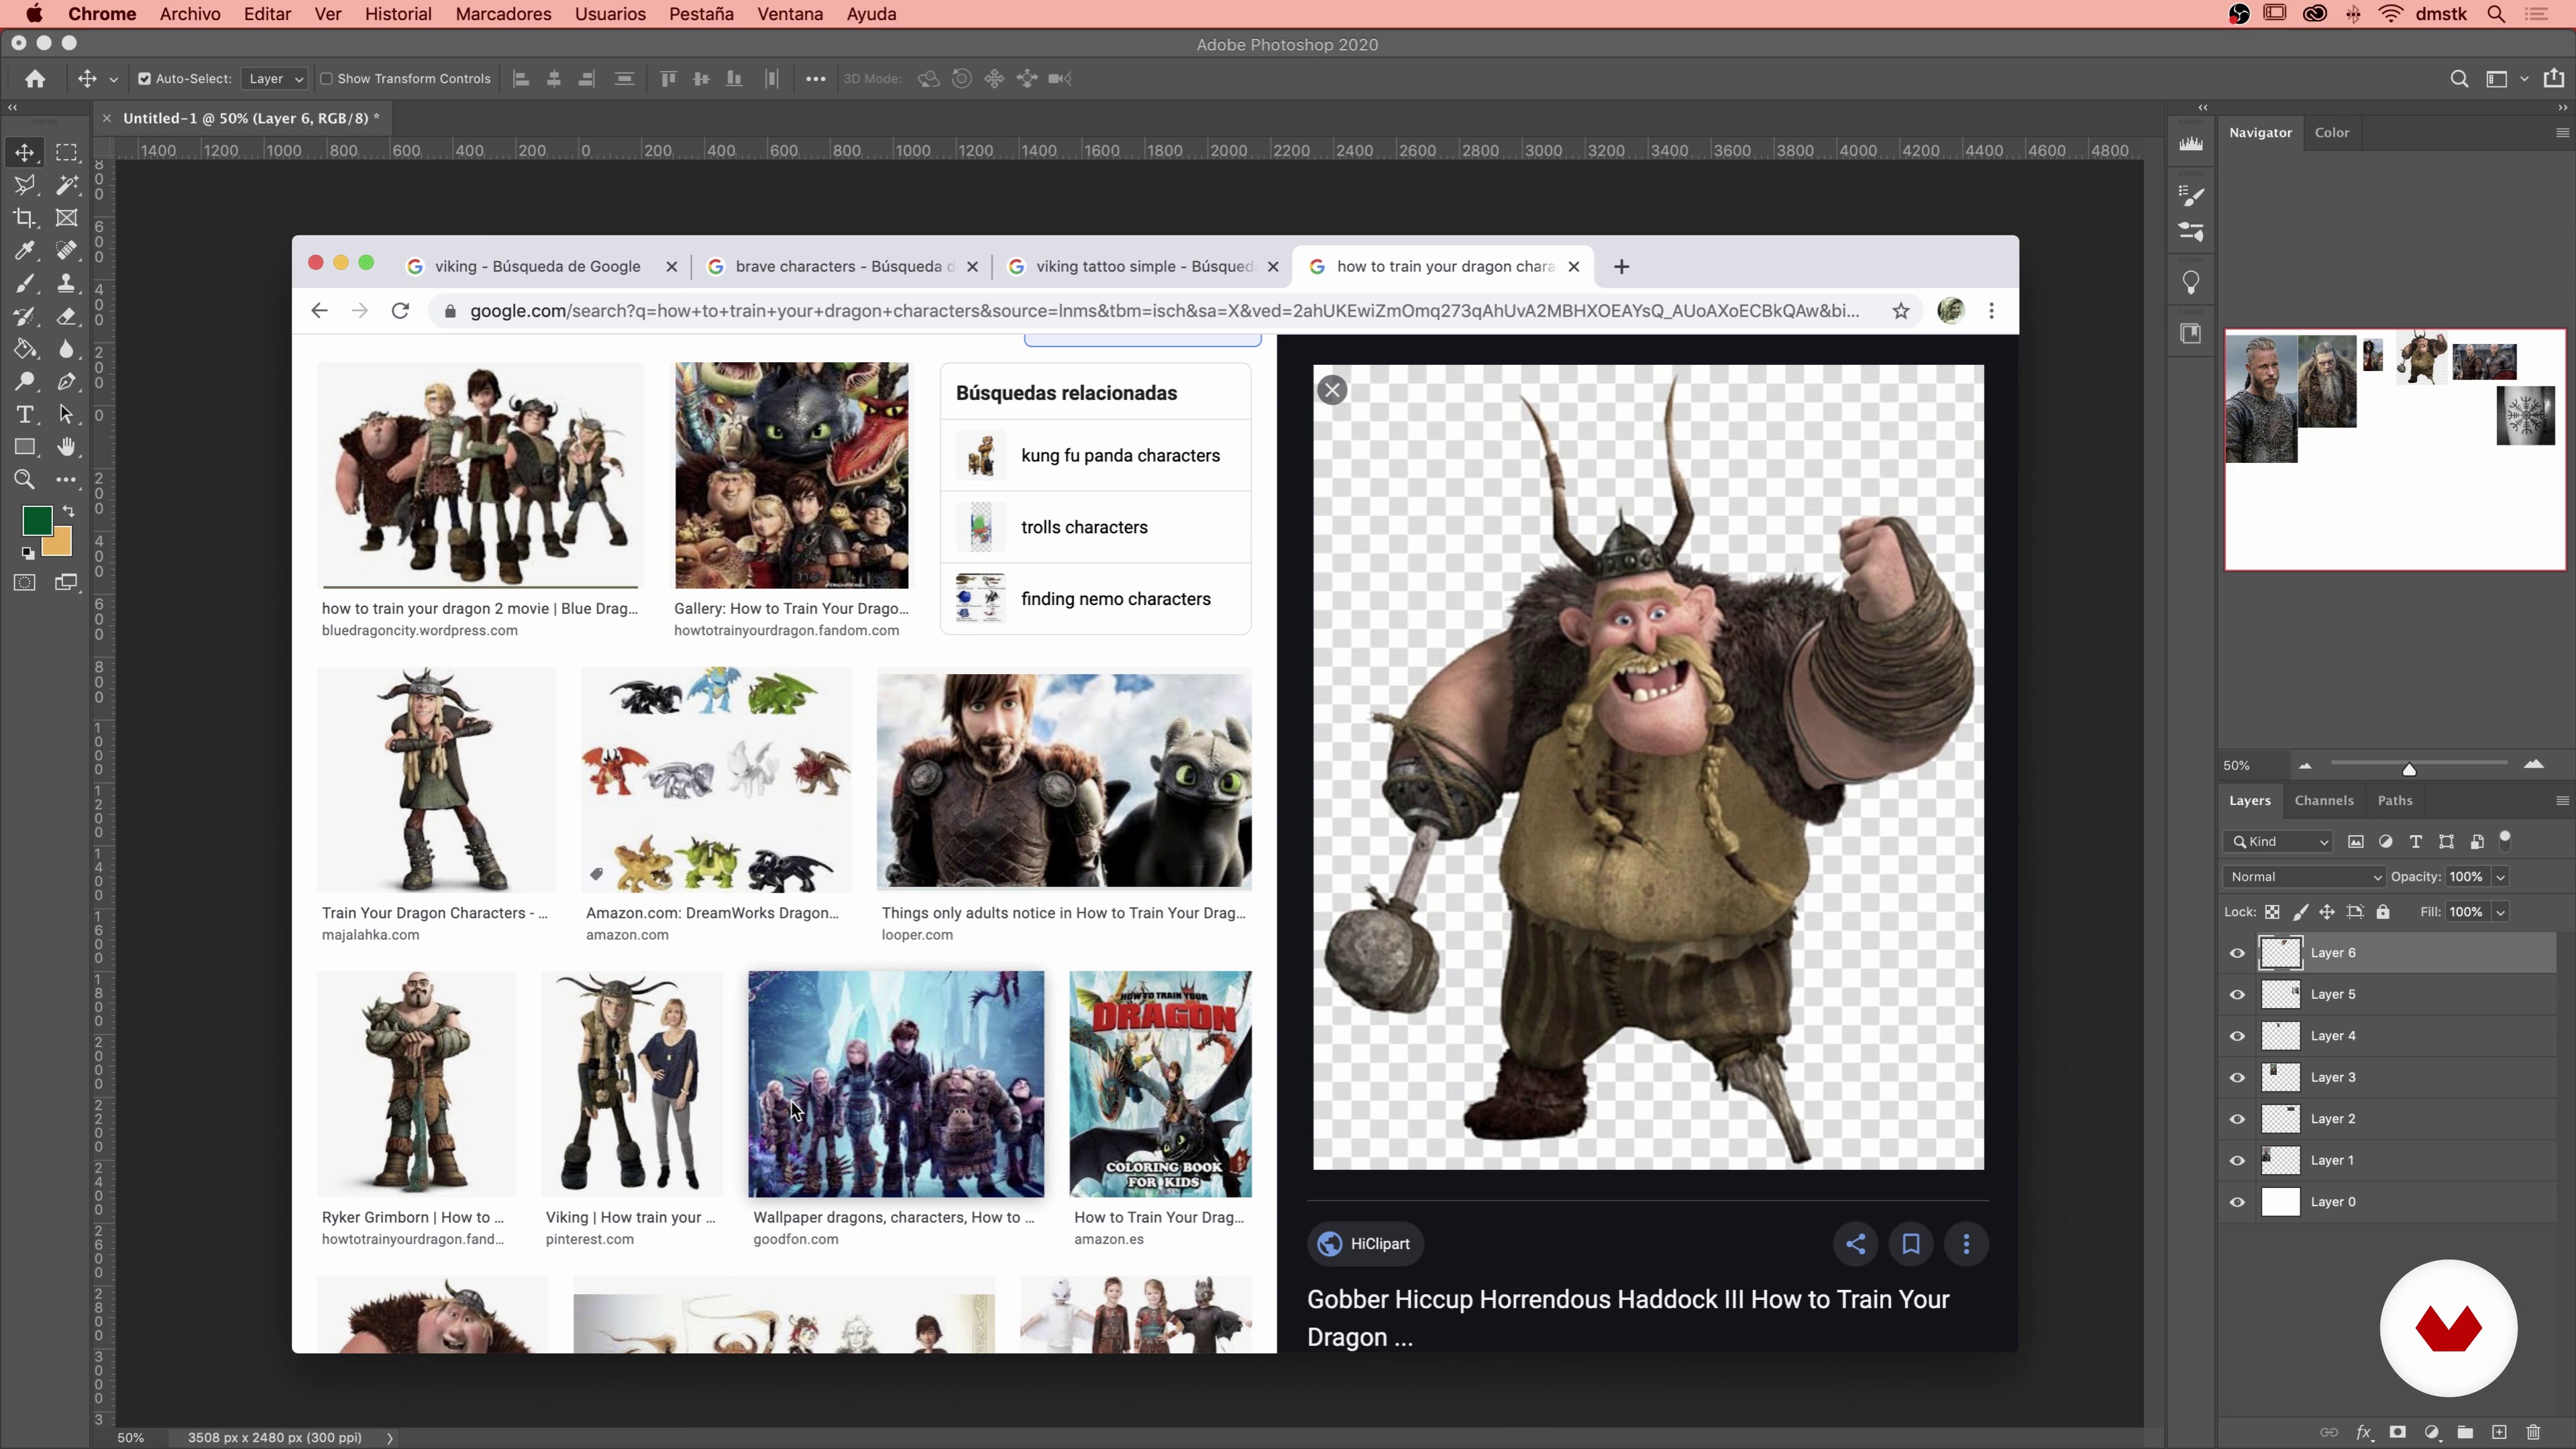Create new adjustment layer icon
The image size is (2576, 1449).
pos(2431,1432)
